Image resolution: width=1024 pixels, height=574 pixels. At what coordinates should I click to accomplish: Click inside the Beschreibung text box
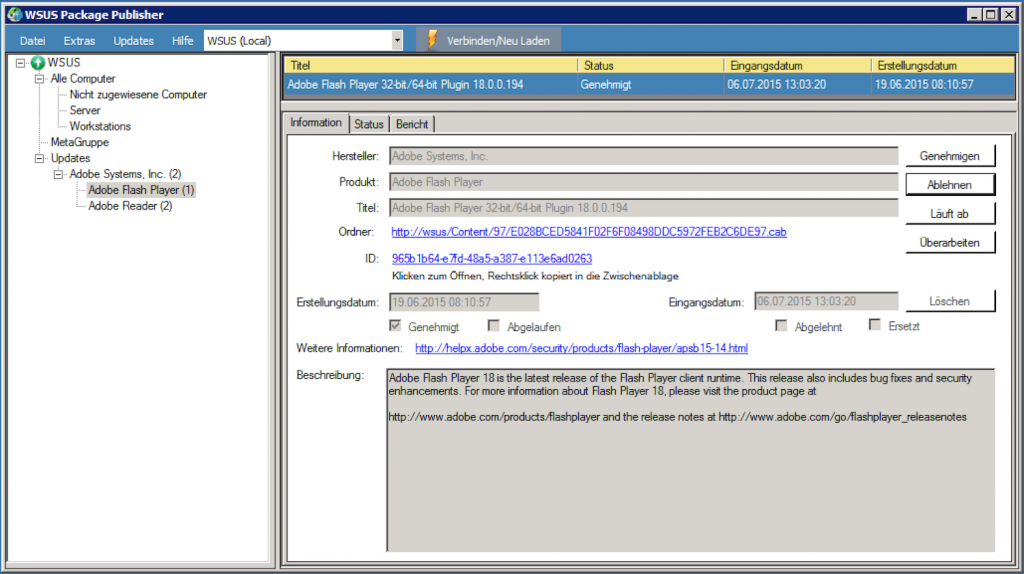click(x=691, y=460)
